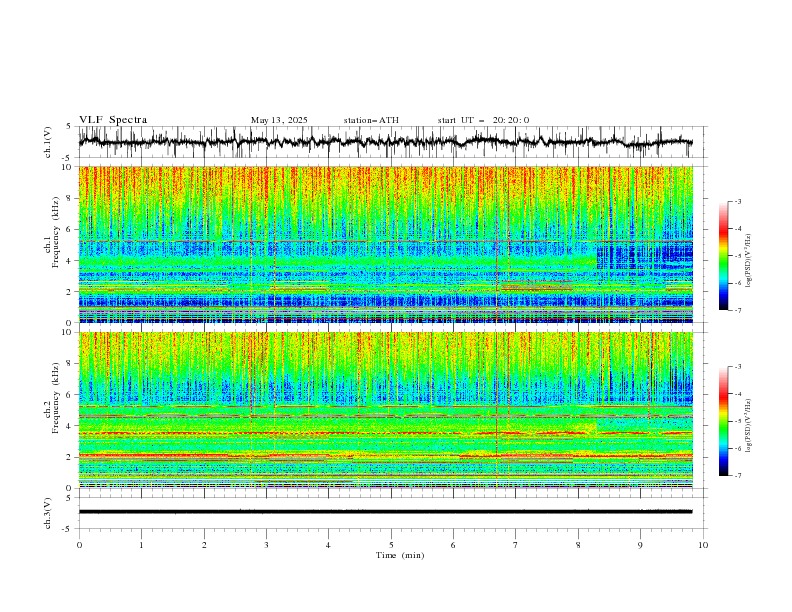Image resolution: width=792 pixels, height=612 pixels.
Task: Click the "-3" tick on ch.1 color bar
Action: [x=737, y=201]
